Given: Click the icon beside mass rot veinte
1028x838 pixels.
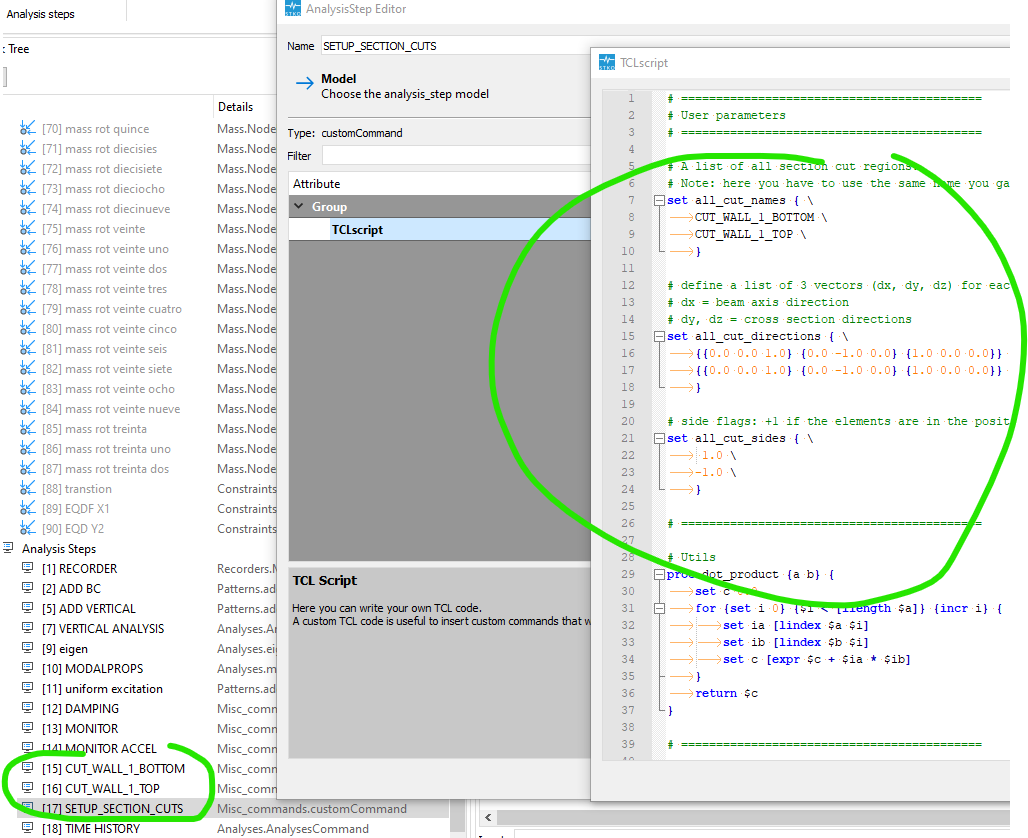Looking at the screenshot, I should pyautogui.click(x=28, y=228).
